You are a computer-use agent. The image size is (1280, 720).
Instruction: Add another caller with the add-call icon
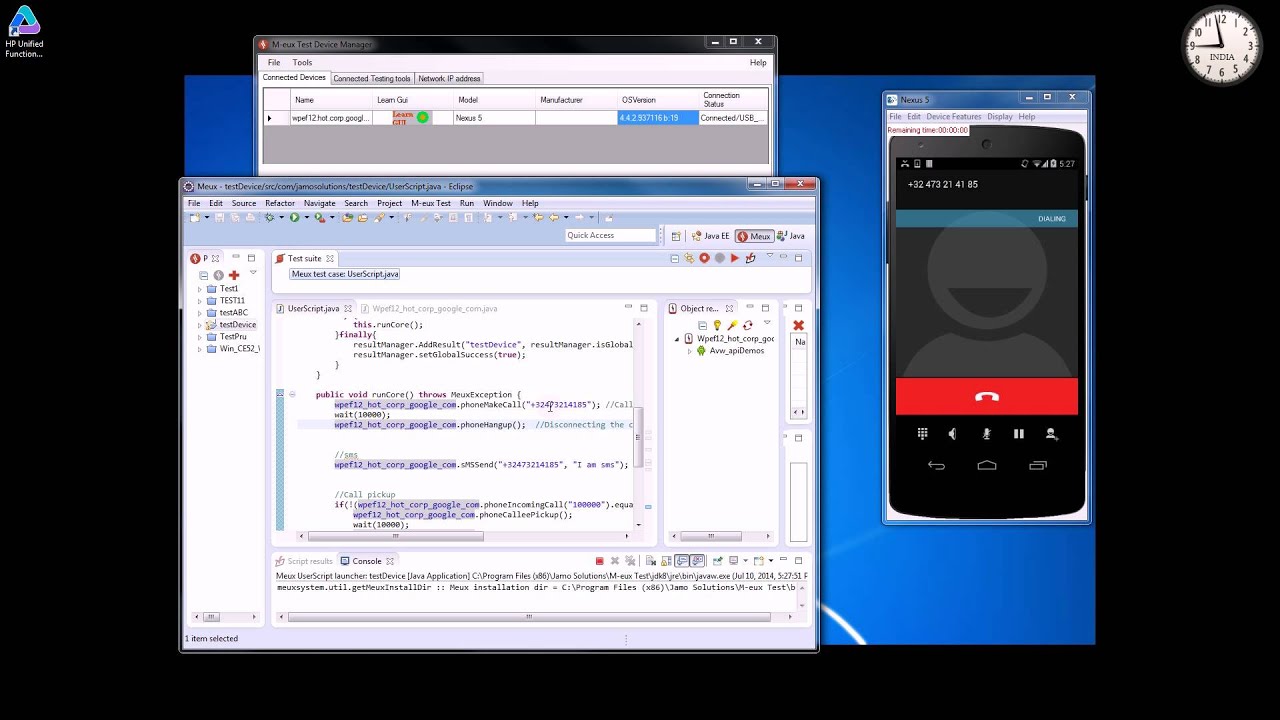click(x=1051, y=434)
